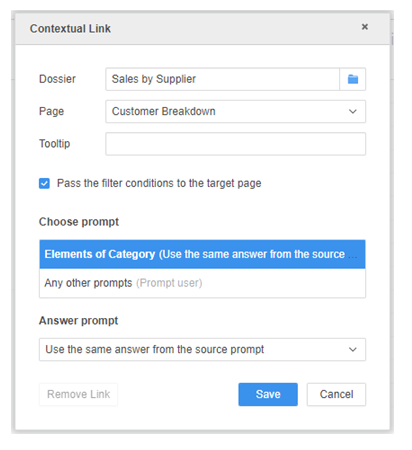The height and width of the screenshot is (450, 412).
Task: Click the Contextual Link title bar
Action: pos(202,28)
